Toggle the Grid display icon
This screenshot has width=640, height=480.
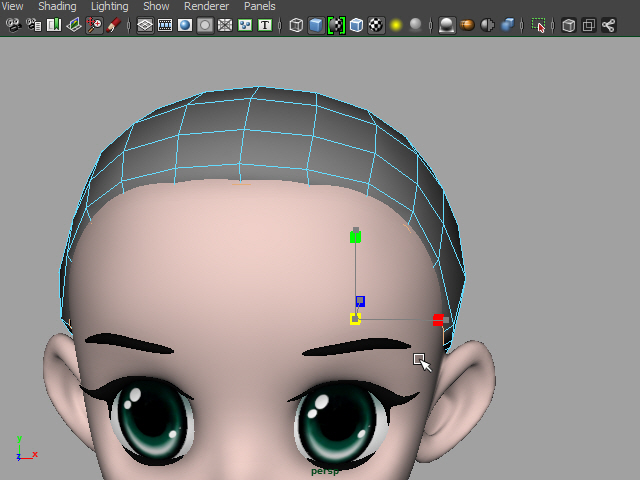tap(145, 25)
